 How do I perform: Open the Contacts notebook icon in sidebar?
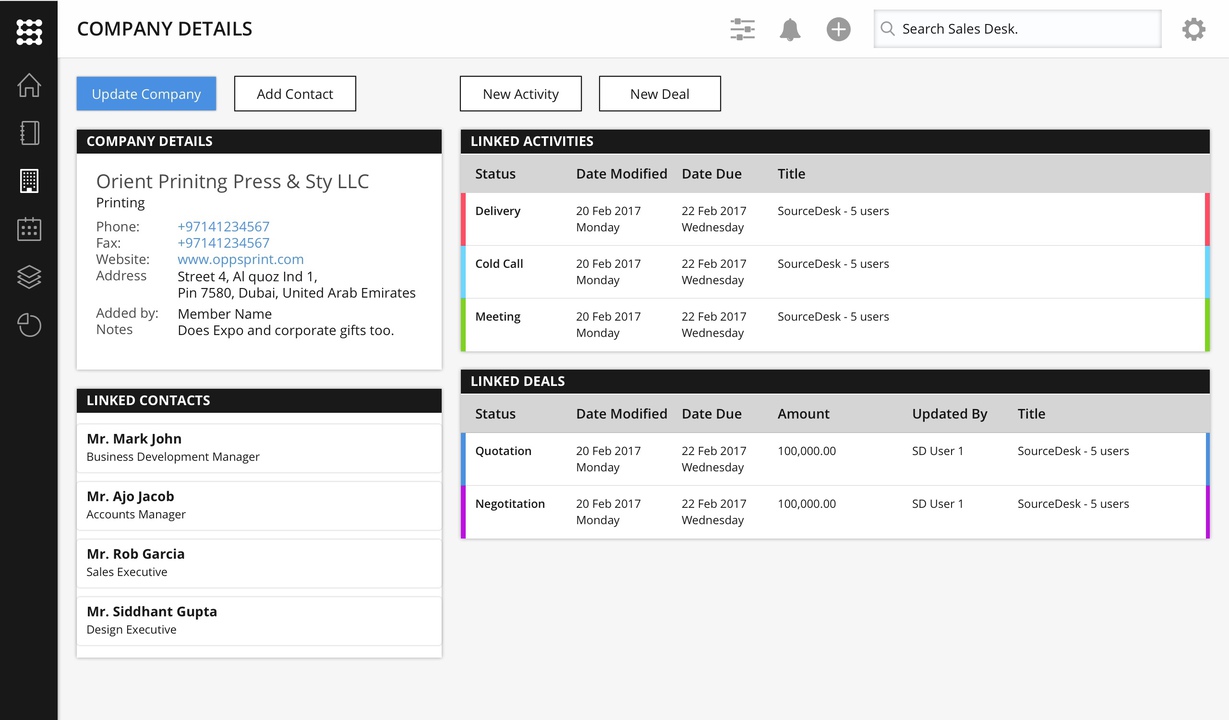click(x=29, y=132)
